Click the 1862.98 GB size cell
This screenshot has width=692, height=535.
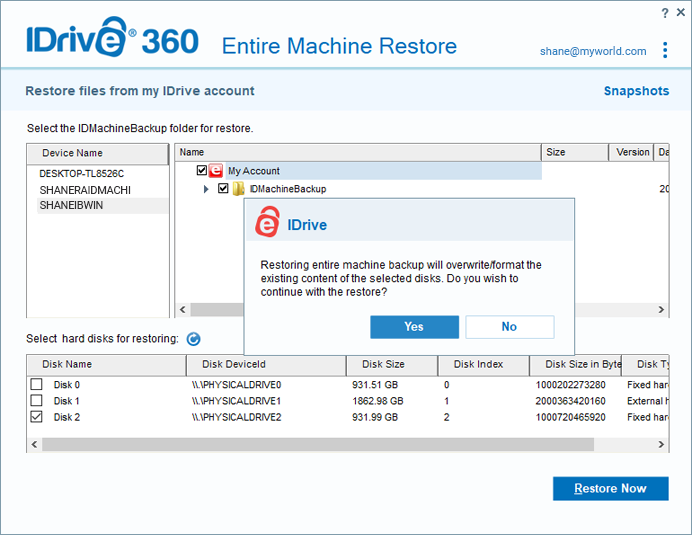(378, 401)
